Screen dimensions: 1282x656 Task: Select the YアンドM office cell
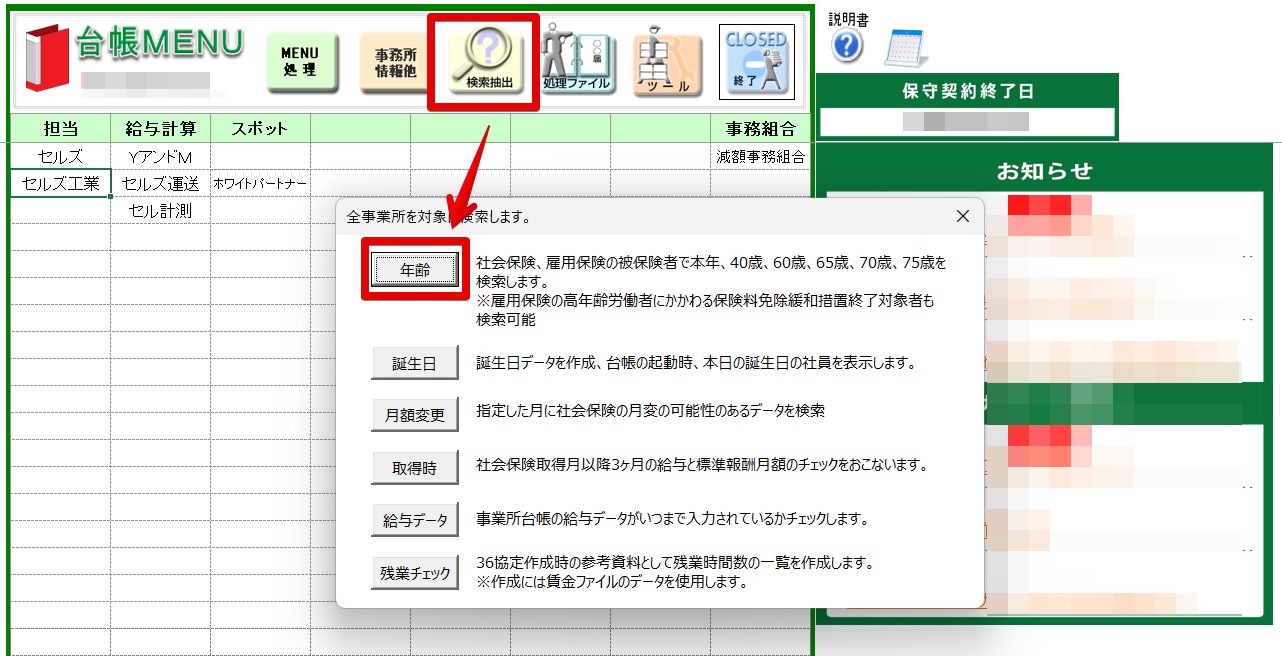point(160,157)
